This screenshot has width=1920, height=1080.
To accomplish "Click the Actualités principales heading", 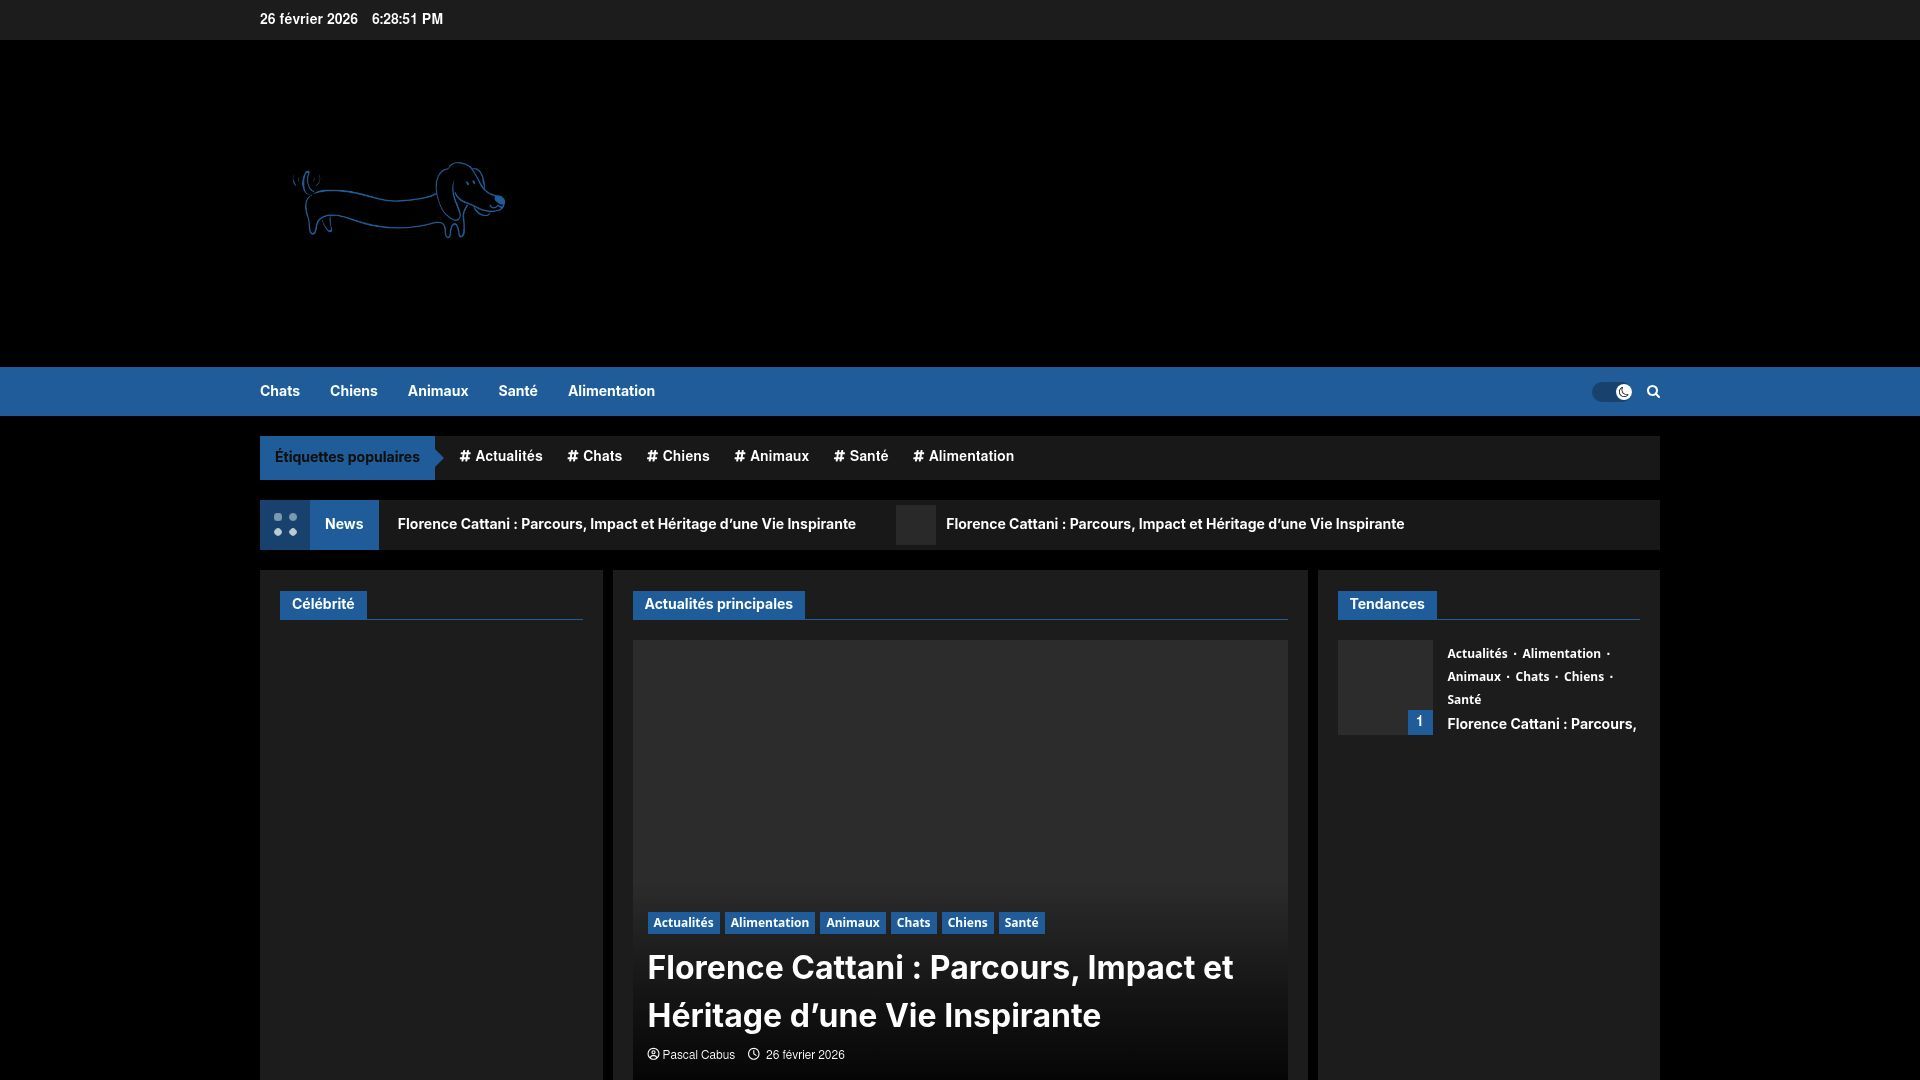I will [718, 604].
